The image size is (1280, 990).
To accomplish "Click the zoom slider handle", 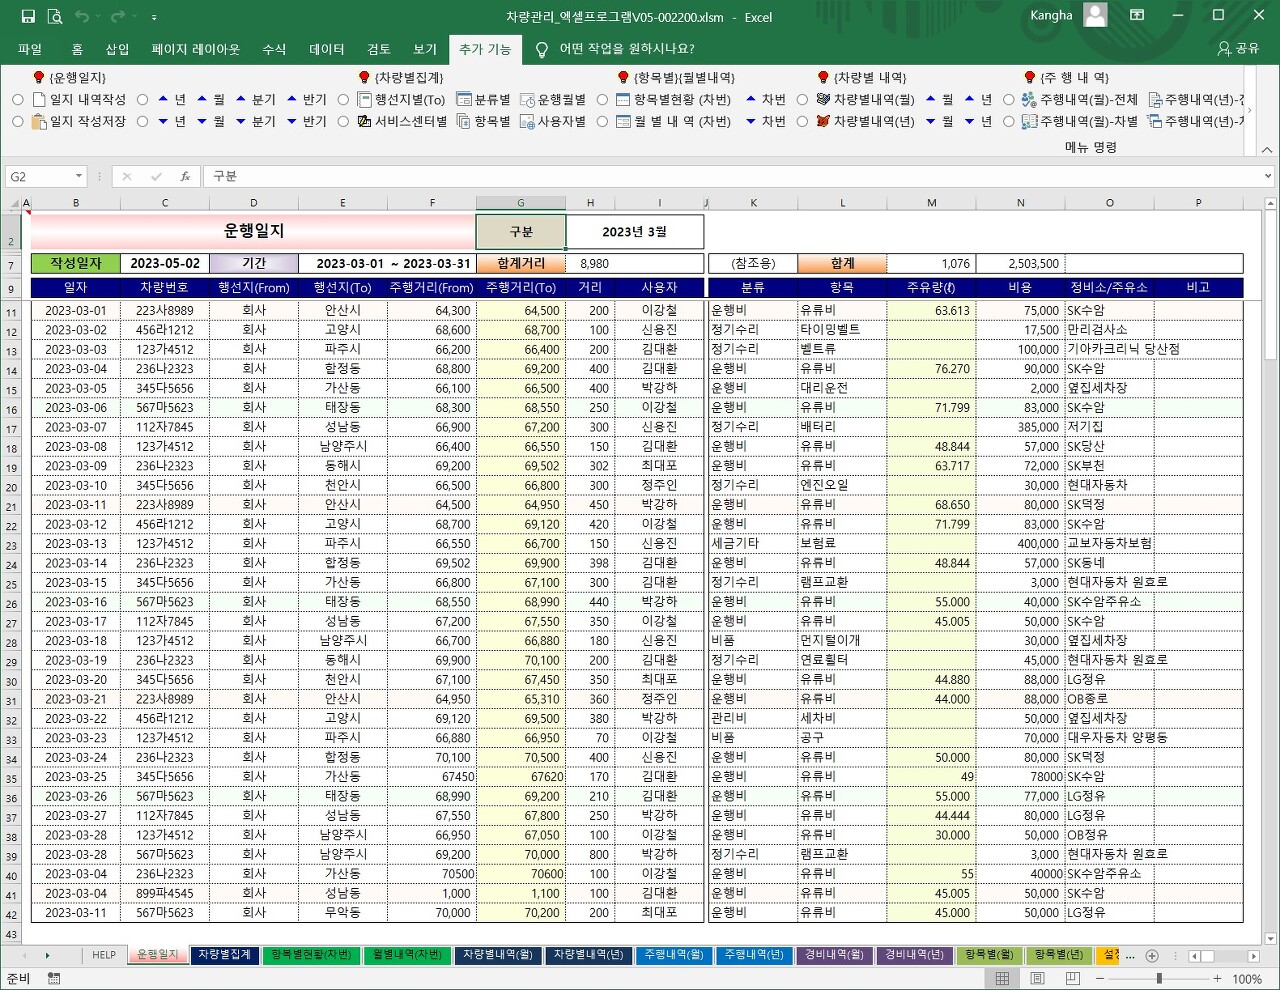I will pos(1159,979).
